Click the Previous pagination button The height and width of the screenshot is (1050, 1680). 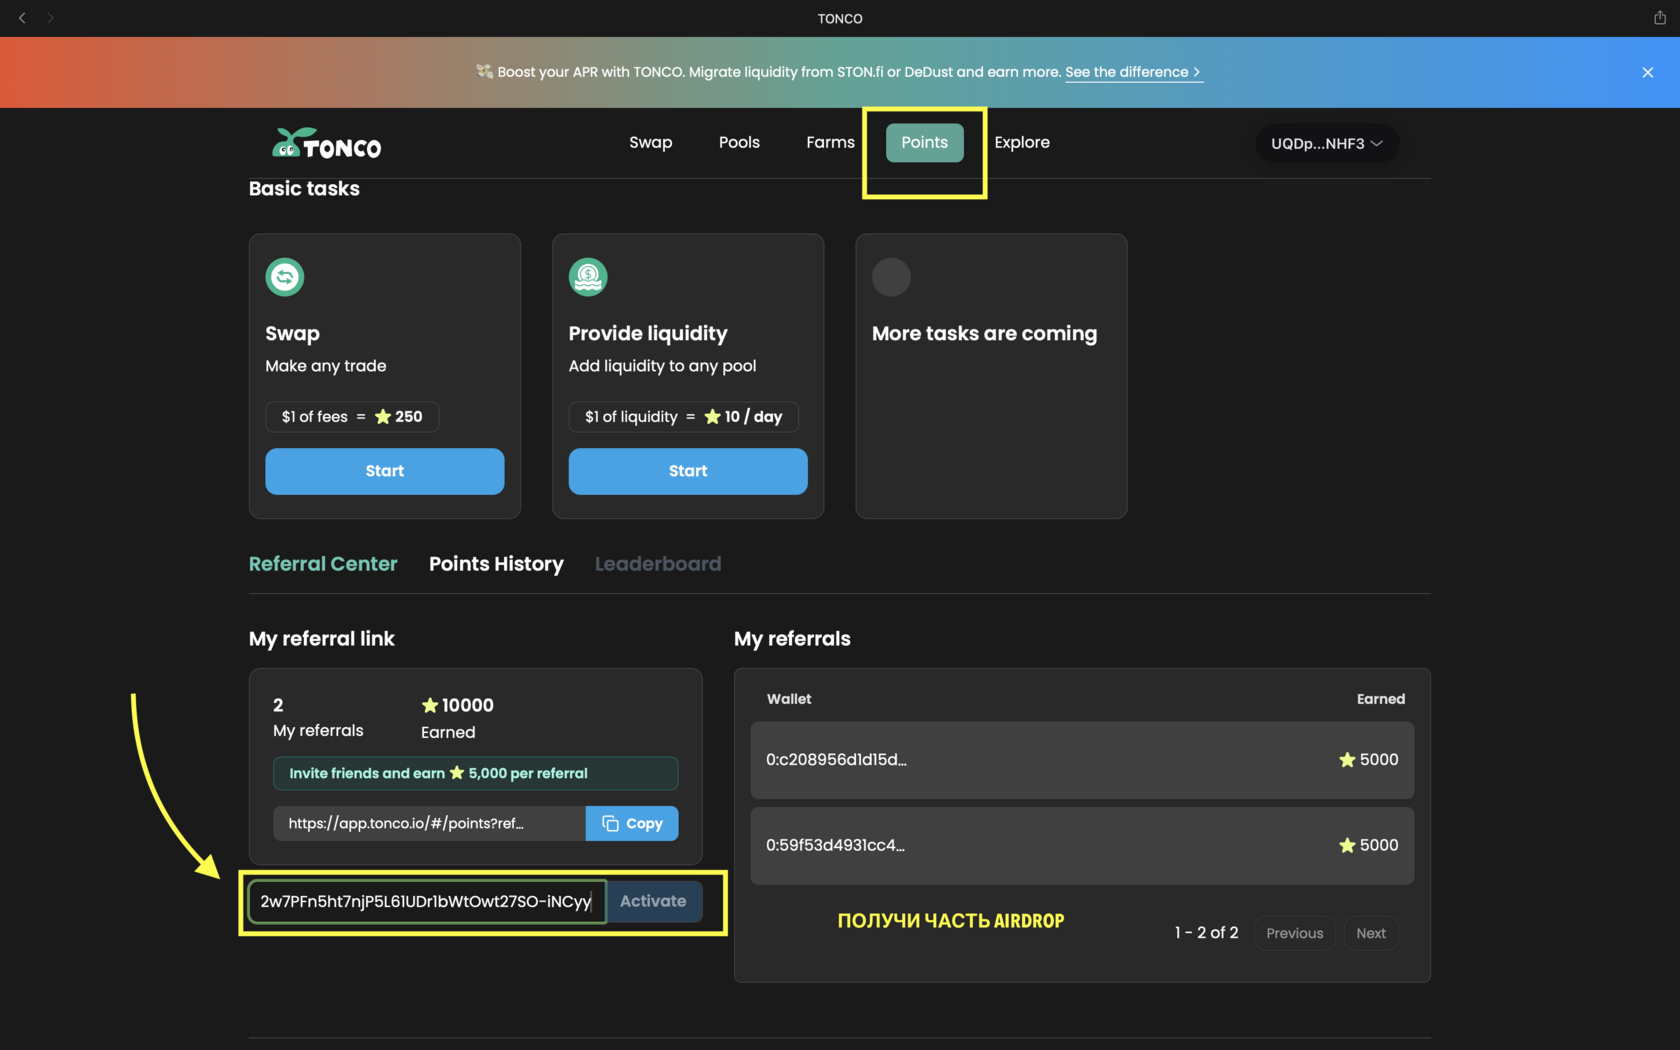click(1294, 933)
